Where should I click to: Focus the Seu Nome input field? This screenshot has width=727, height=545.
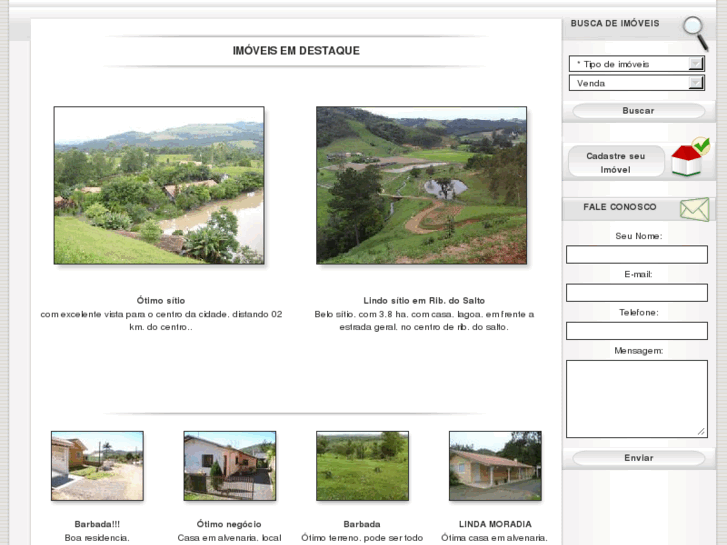click(637, 255)
